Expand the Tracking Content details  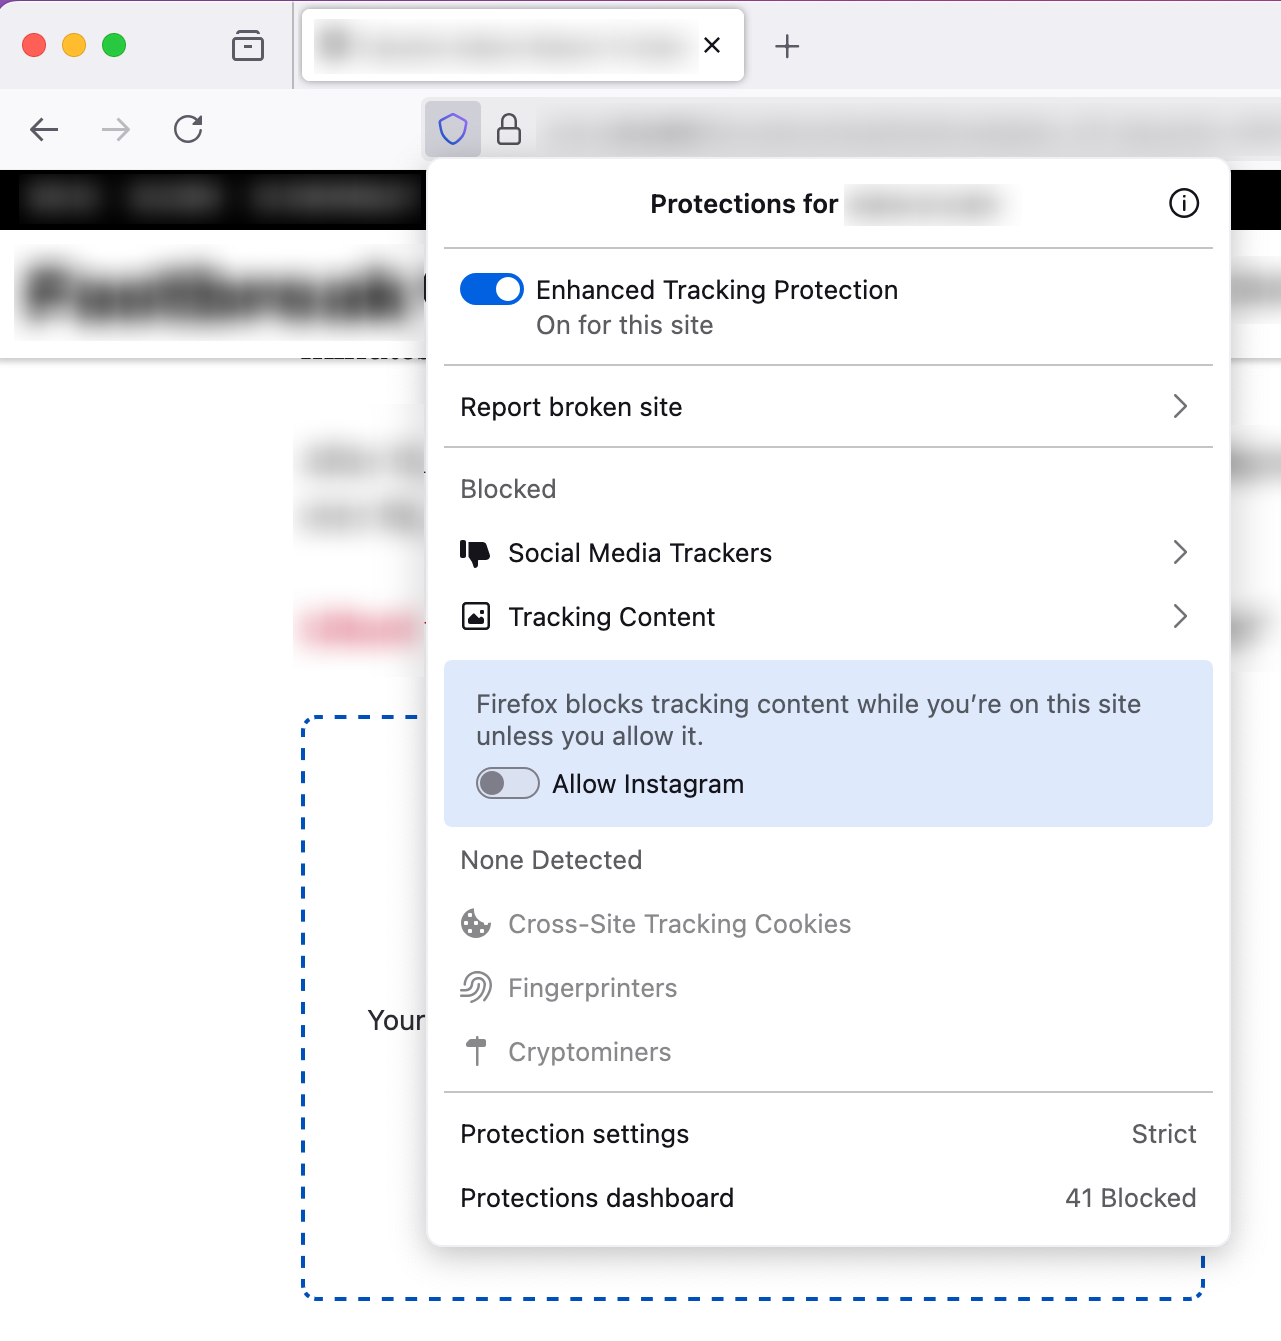click(x=1180, y=616)
